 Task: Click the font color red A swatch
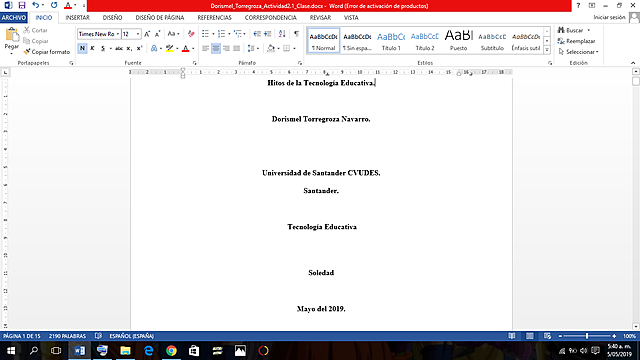pos(186,48)
